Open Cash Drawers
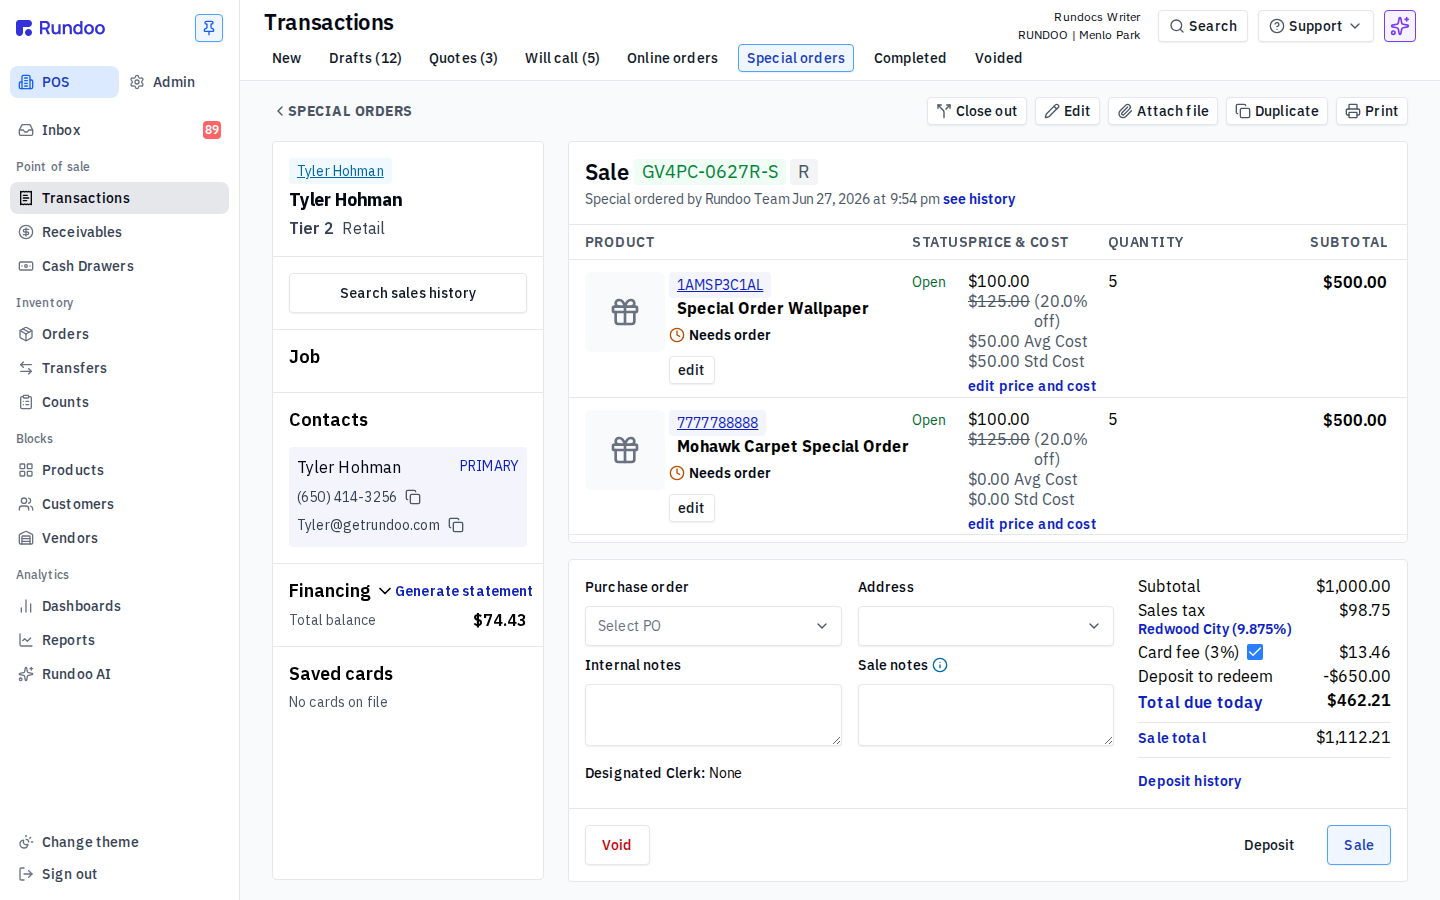Image resolution: width=1440 pixels, height=900 pixels. click(119, 266)
